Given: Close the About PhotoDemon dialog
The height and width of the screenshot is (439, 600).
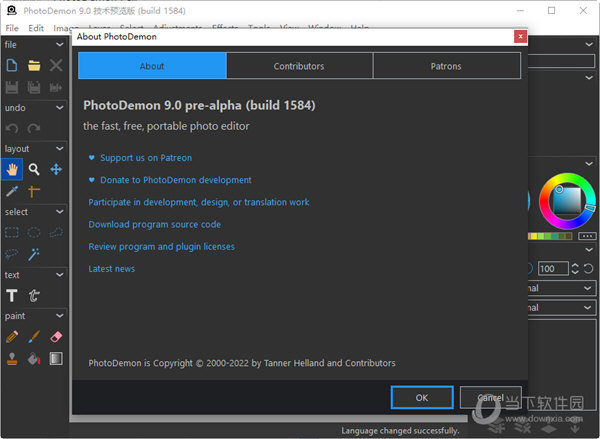Looking at the screenshot, I should (520, 37).
